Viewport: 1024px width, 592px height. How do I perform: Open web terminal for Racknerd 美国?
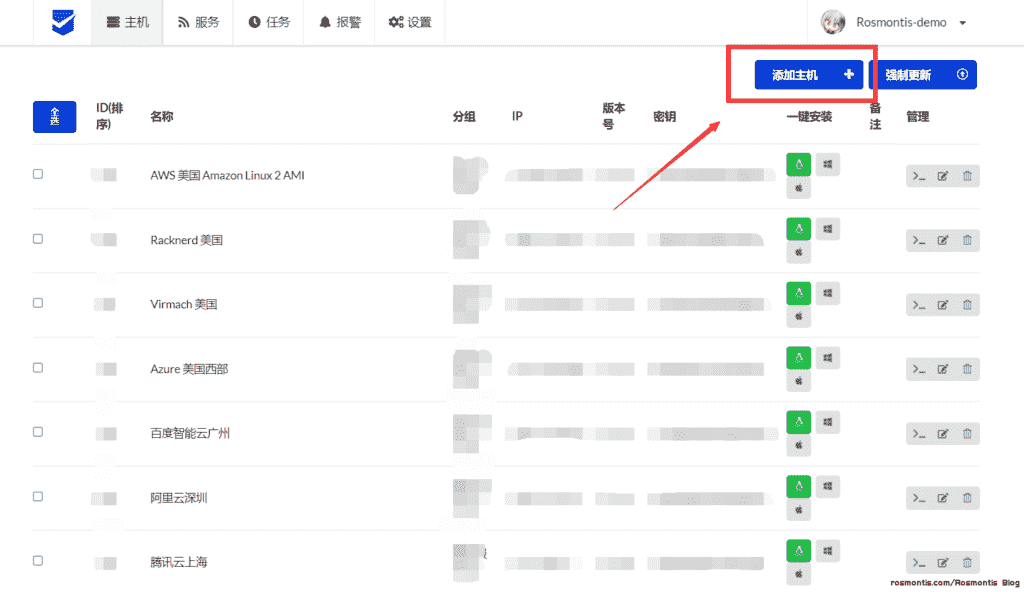[919, 240]
